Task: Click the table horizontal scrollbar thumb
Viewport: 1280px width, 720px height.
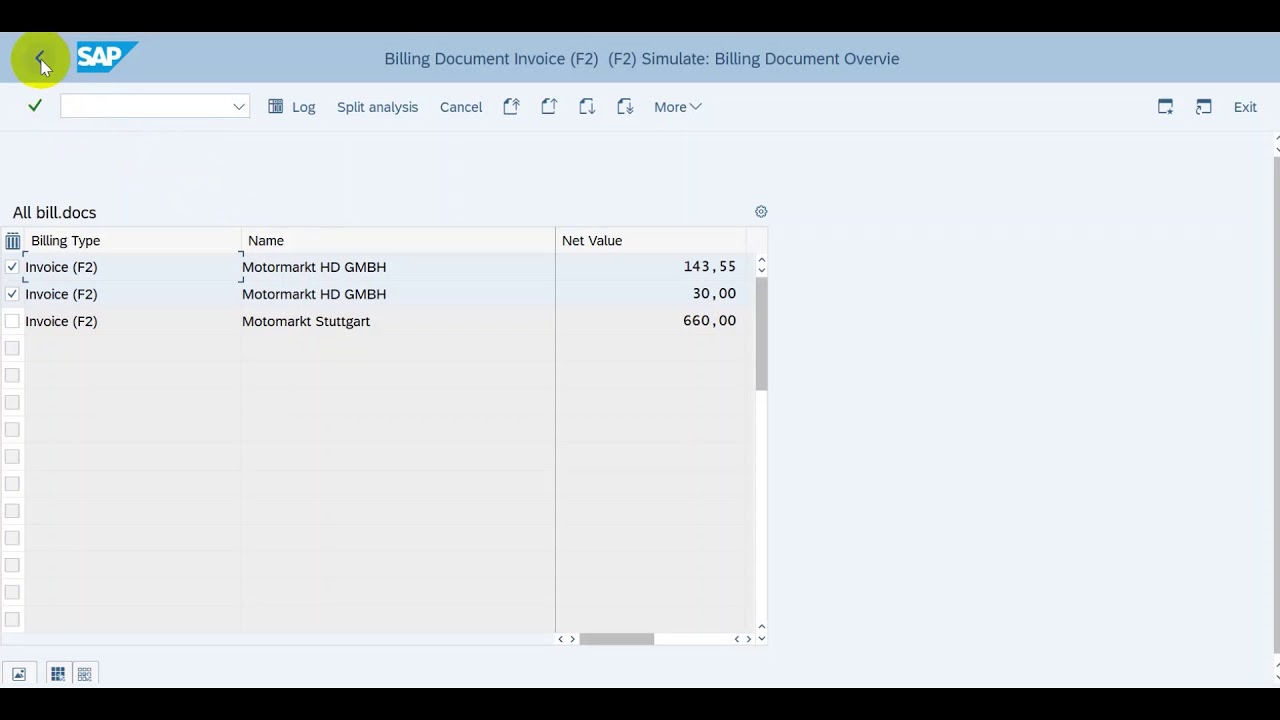Action: [x=616, y=639]
